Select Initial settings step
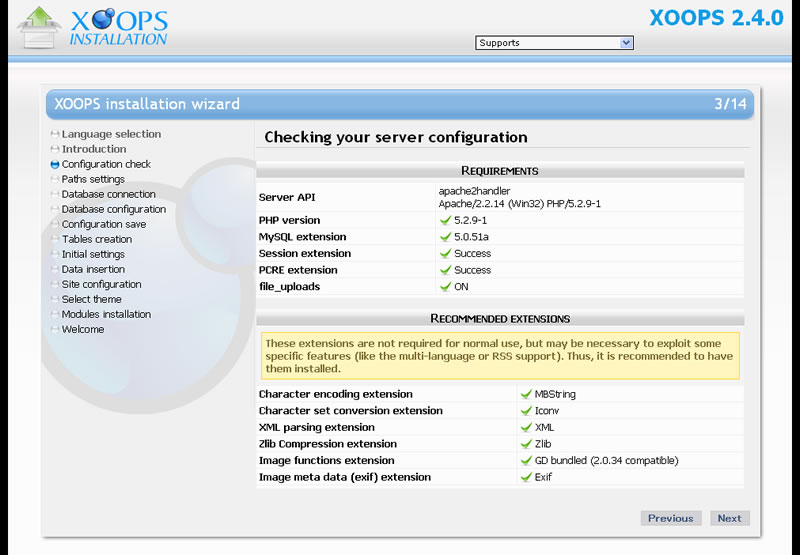Screen dimensions: 800x555 [x=93, y=254]
